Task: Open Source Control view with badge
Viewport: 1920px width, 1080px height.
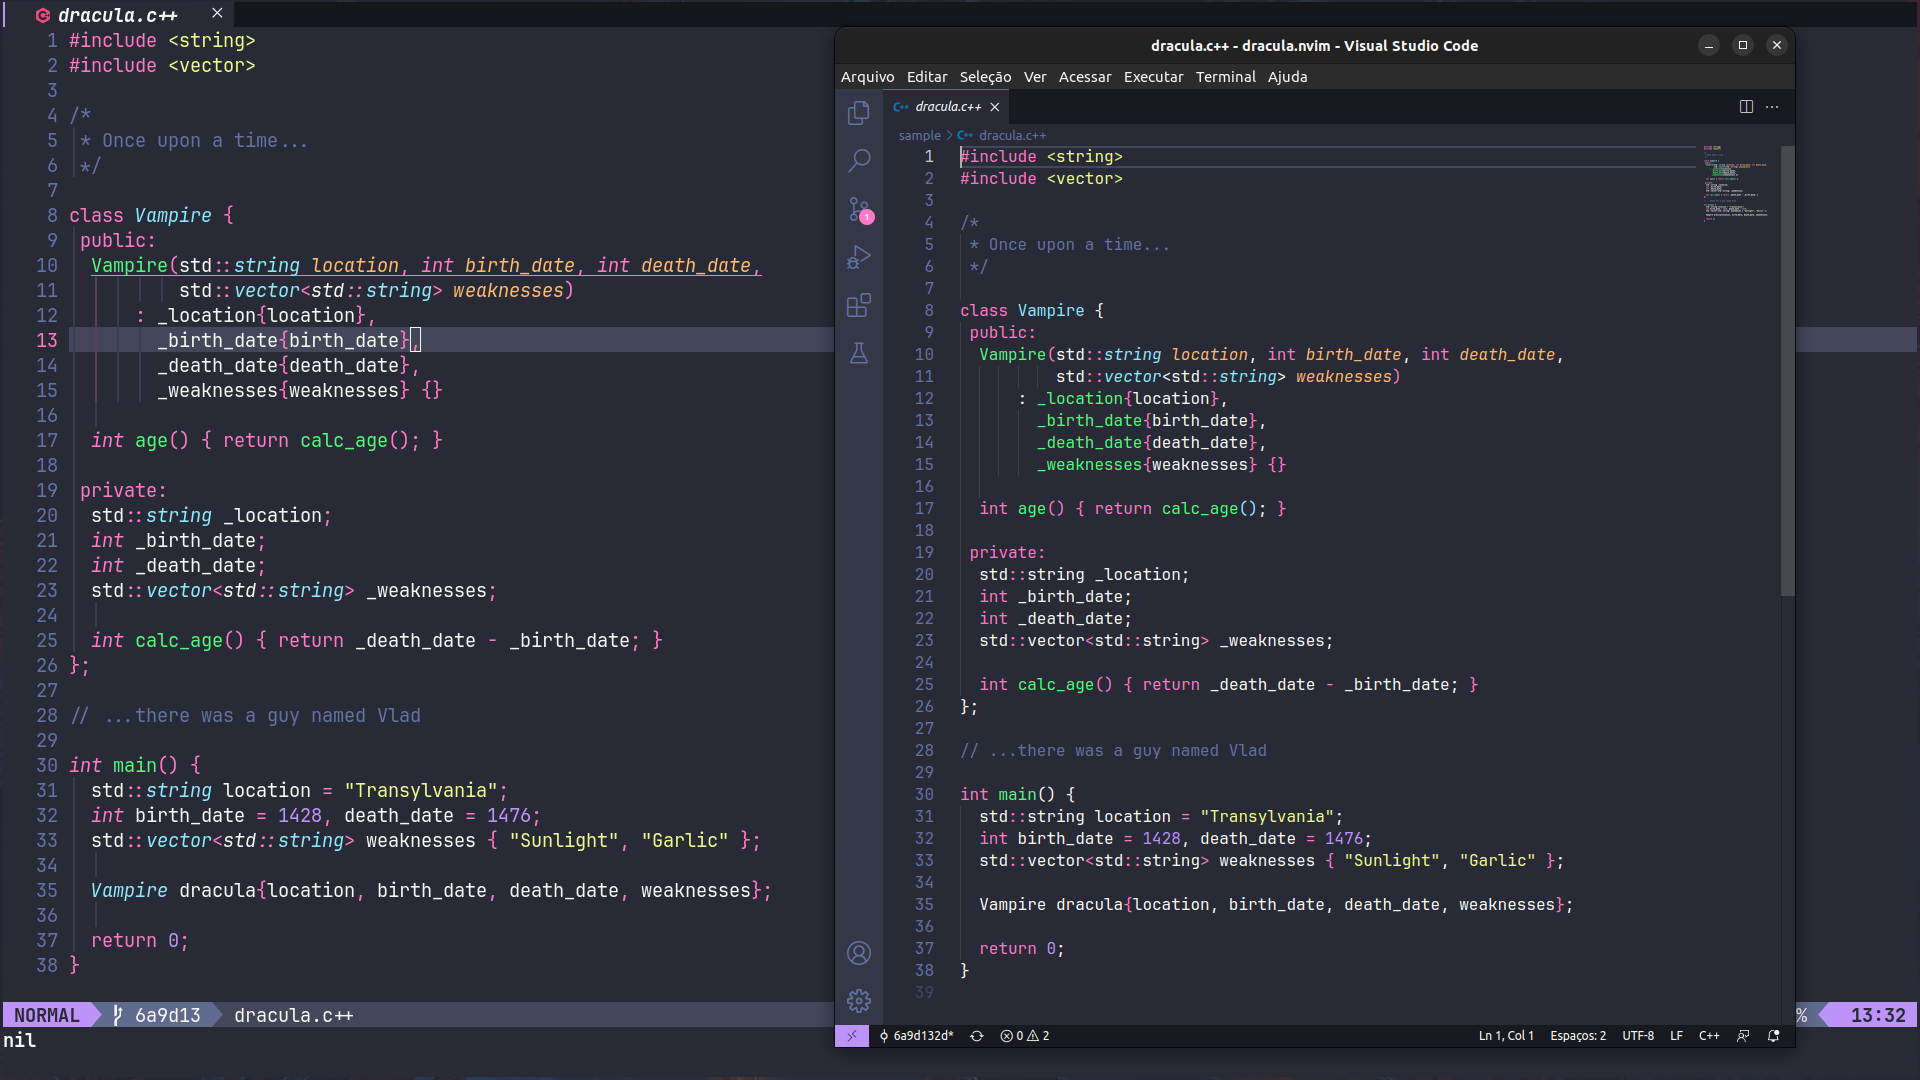Action: point(859,209)
